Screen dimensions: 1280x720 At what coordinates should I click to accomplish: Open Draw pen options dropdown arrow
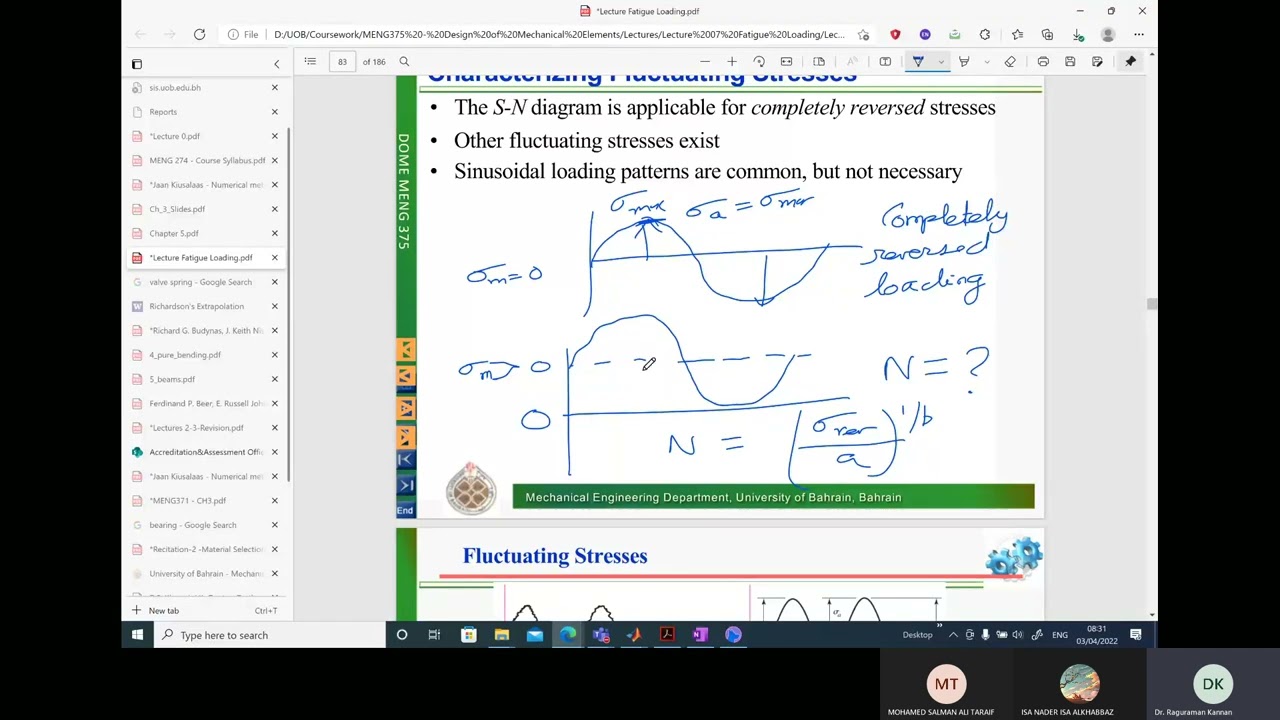tap(940, 62)
